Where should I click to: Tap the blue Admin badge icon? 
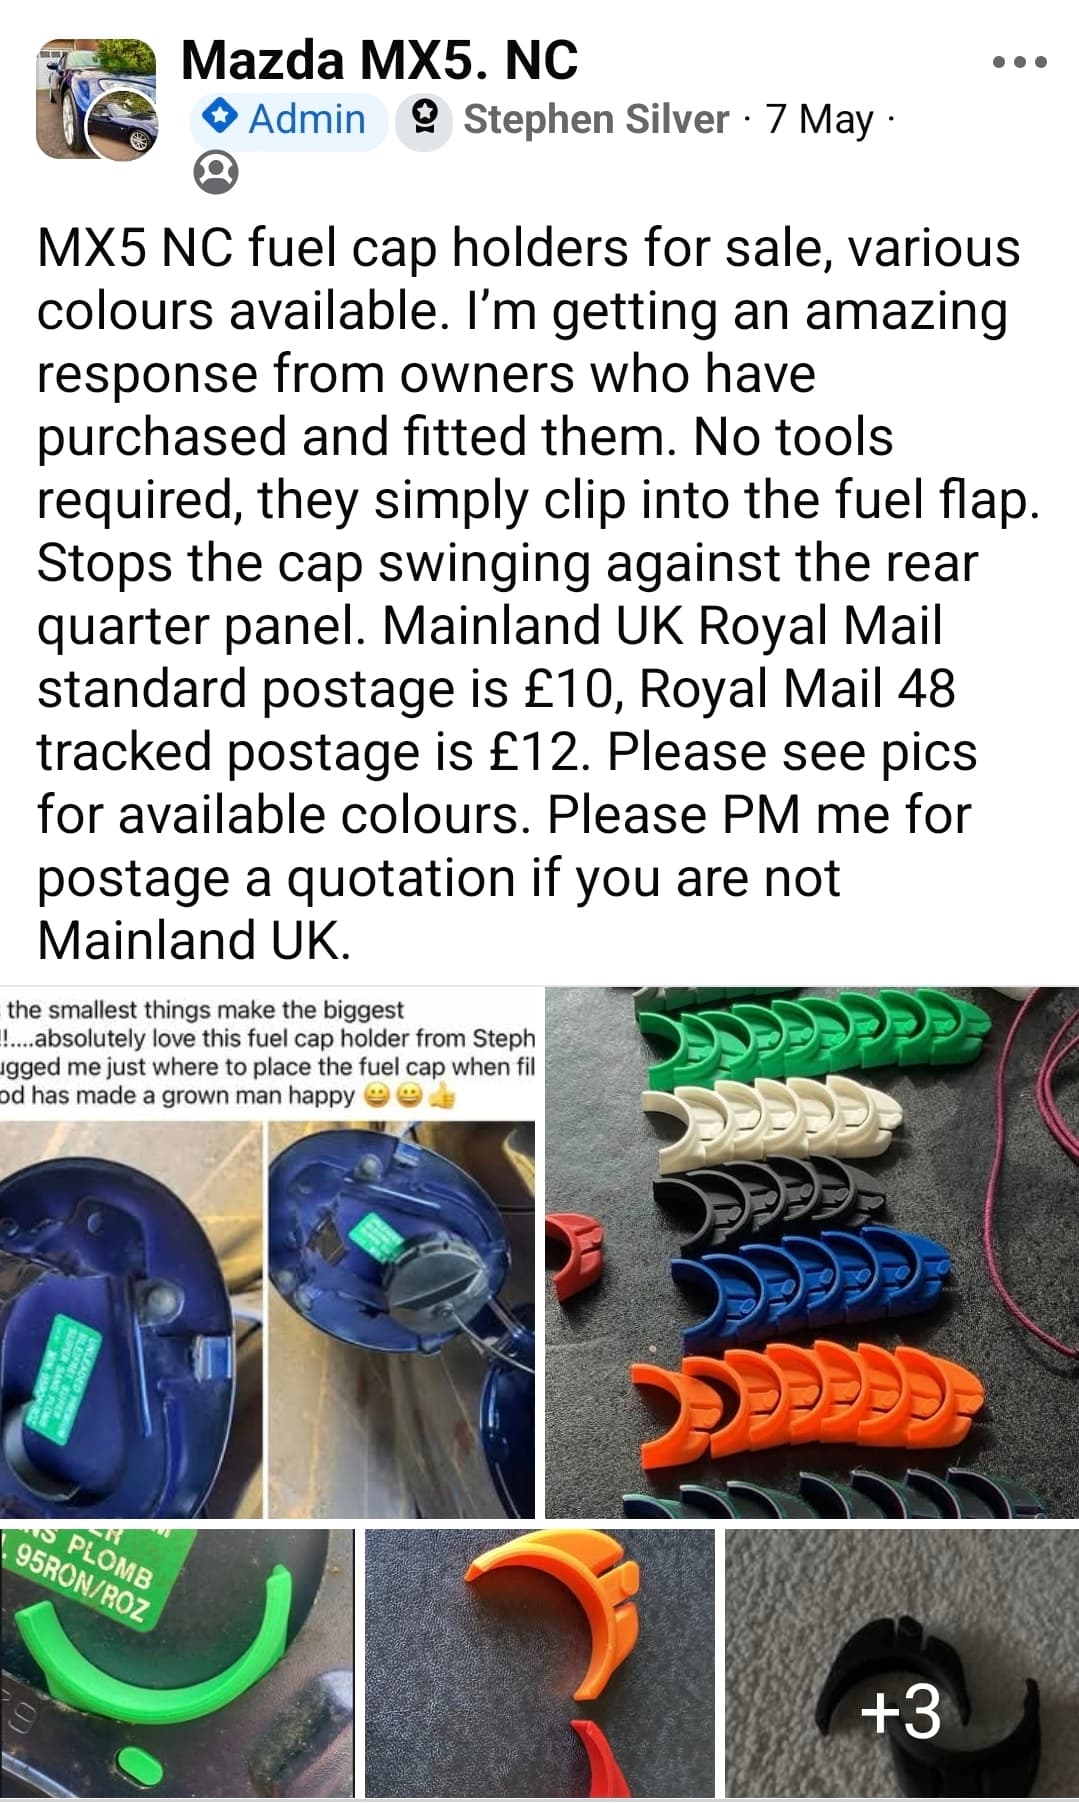point(218,119)
